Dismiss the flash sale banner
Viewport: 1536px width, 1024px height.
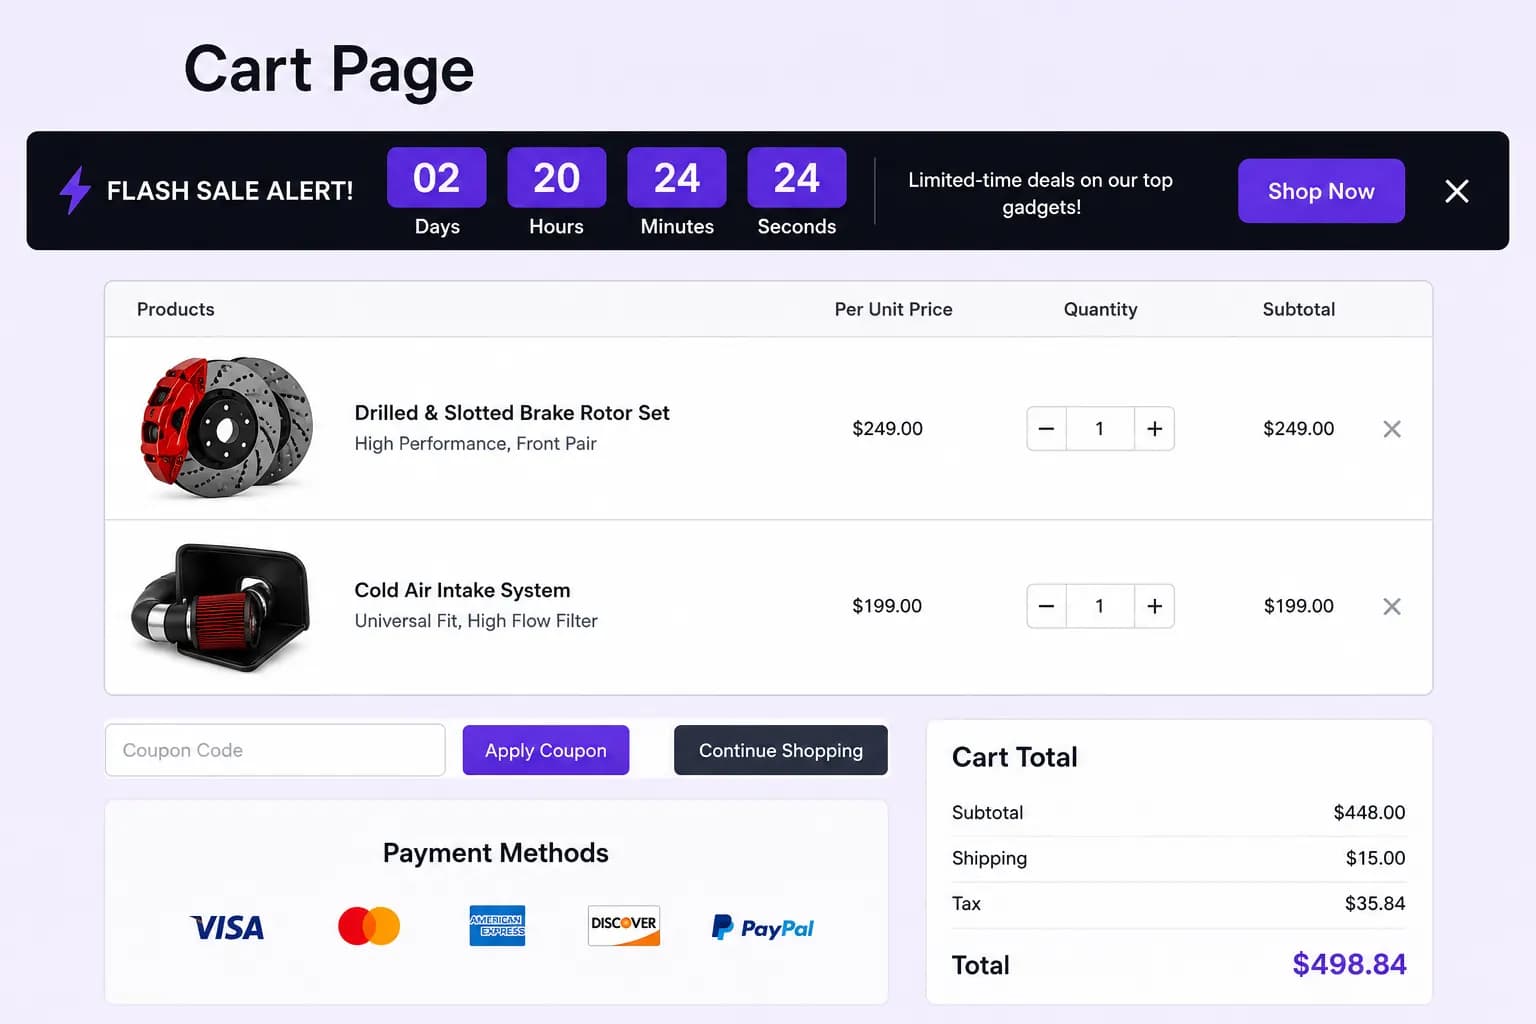point(1457,191)
